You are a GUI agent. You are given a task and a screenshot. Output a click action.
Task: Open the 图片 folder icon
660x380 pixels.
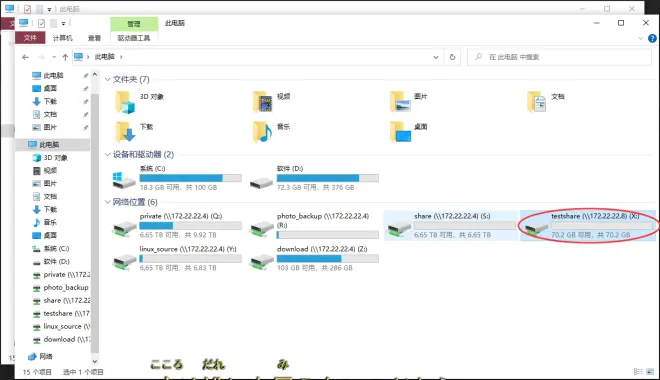pyautogui.click(x=400, y=102)
